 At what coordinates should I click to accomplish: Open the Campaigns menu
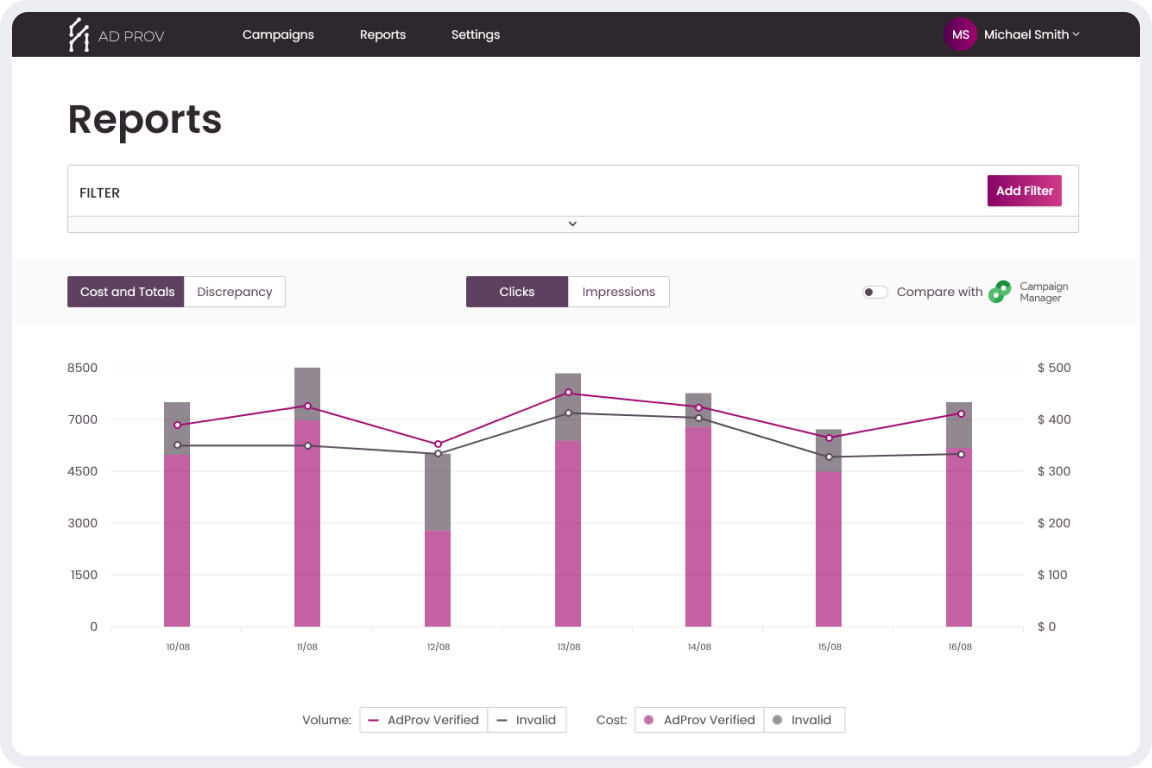tap(278, 35)
